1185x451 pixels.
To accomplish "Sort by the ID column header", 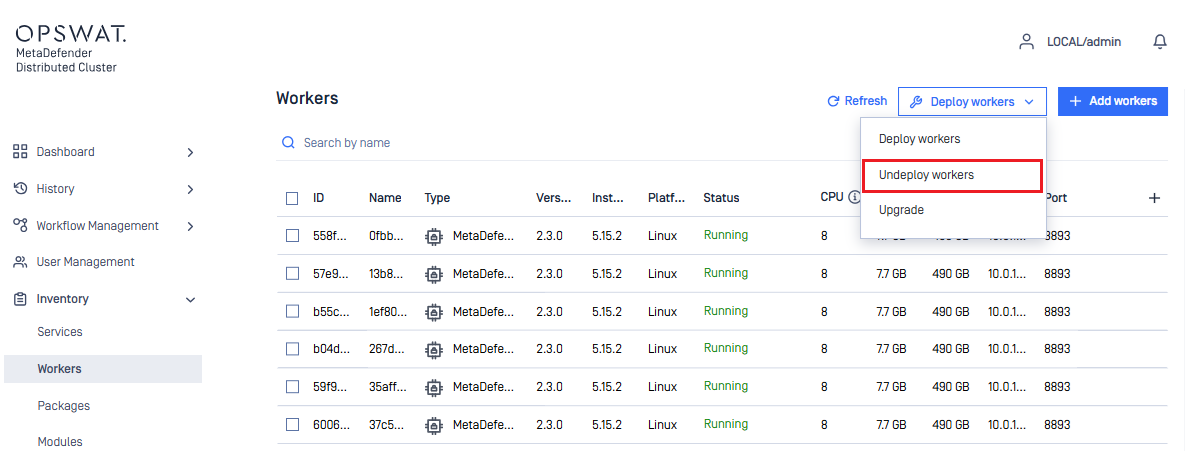I will coord(319,198).
